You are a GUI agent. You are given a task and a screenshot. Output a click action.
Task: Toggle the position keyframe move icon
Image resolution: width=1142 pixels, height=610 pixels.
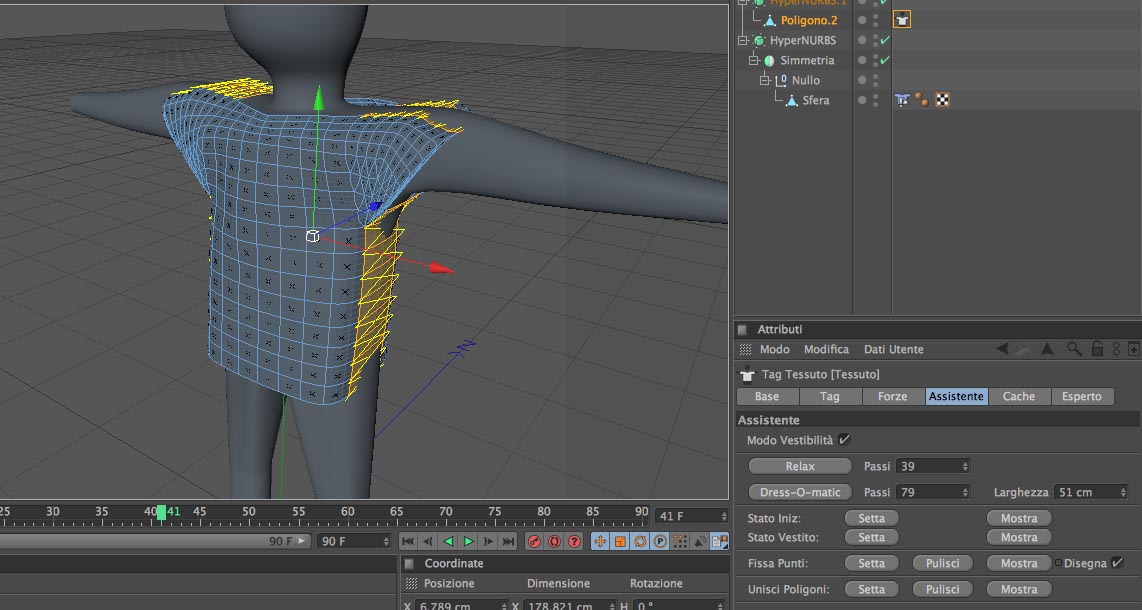(600, 541)
